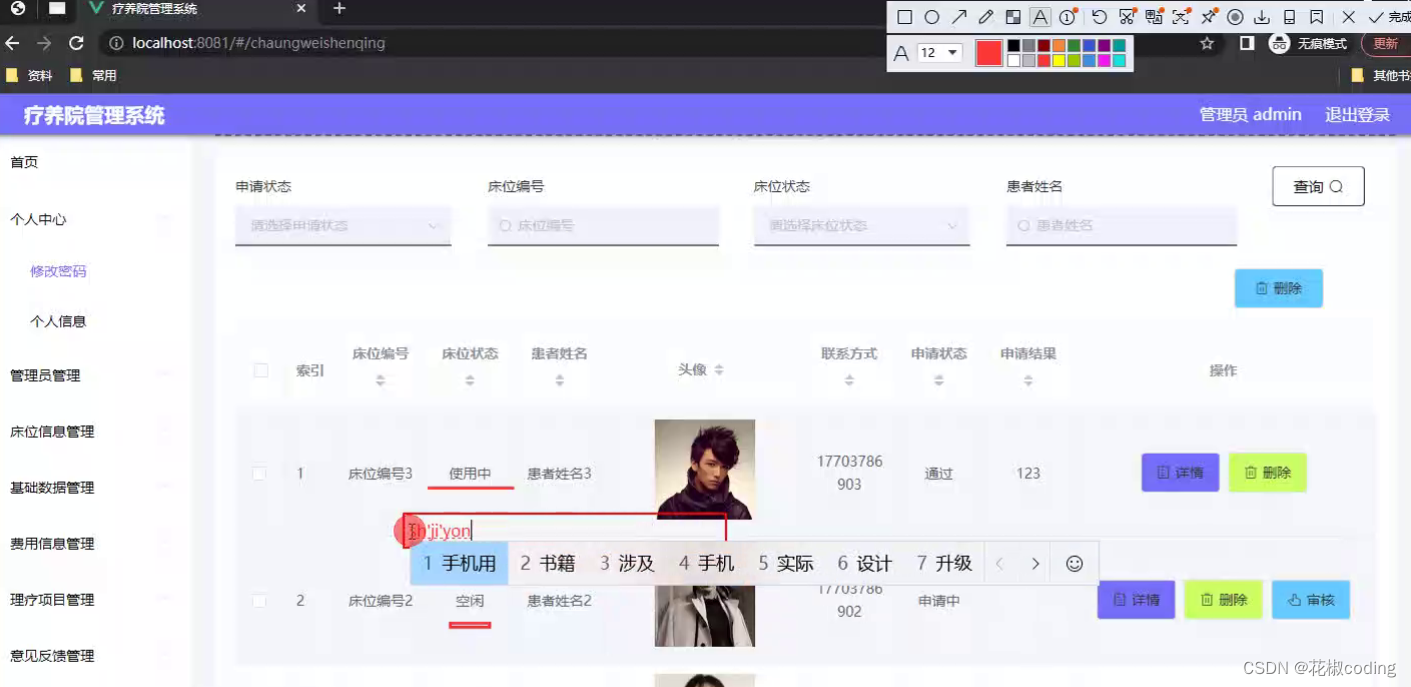
Task: Pick the magenta color swatch
Action: click(1104, 61)
